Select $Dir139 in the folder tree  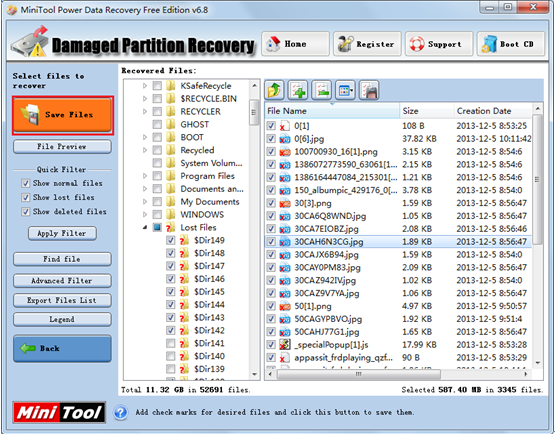pyautogui.click(x=209, y=369)
